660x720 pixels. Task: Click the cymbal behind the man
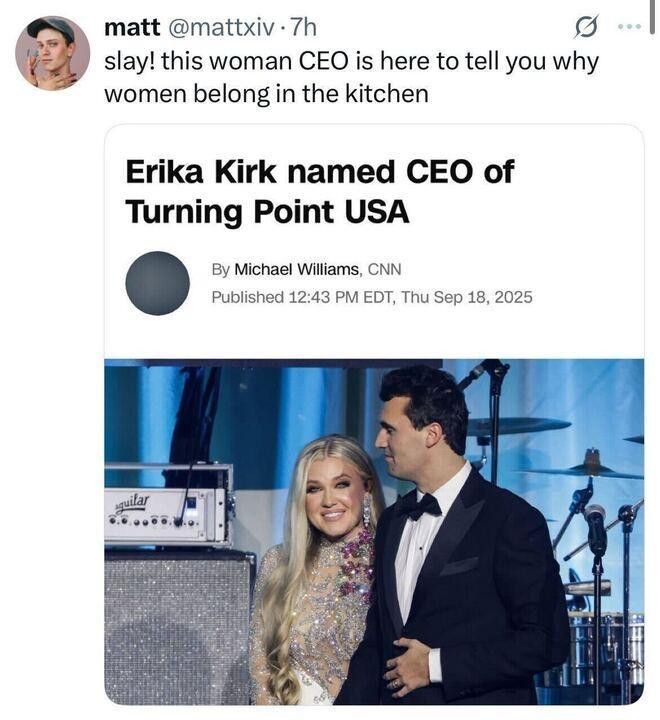[518, 426]
